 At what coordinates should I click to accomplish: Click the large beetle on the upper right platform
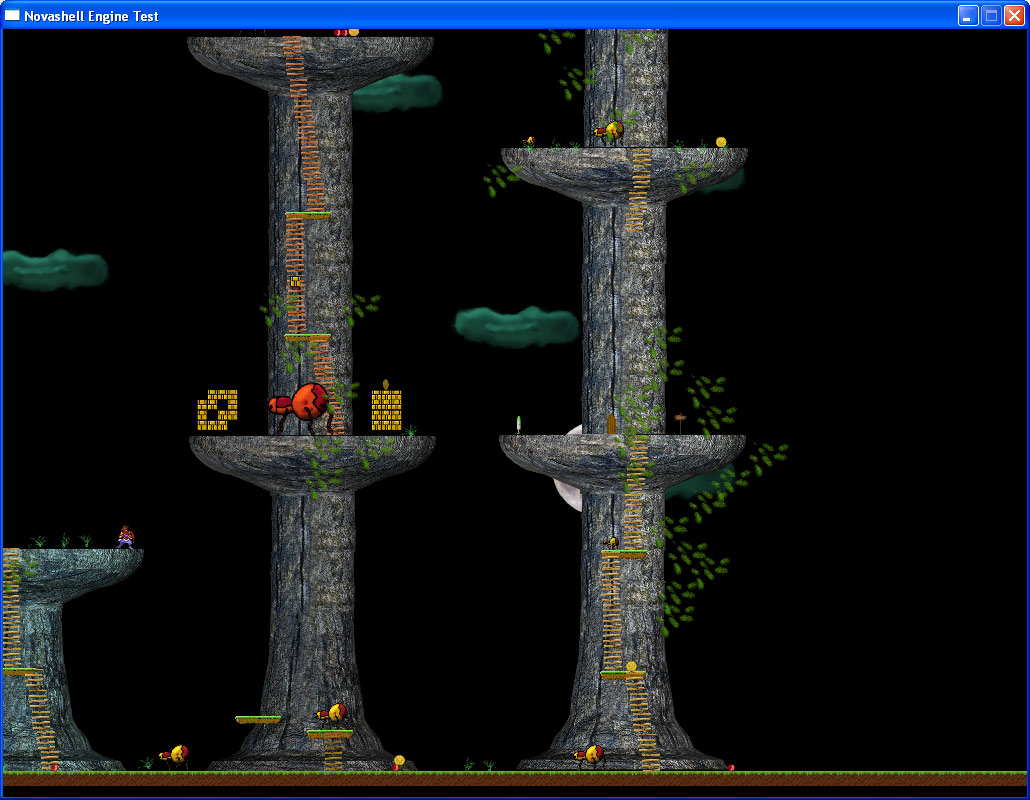(610, 132)
